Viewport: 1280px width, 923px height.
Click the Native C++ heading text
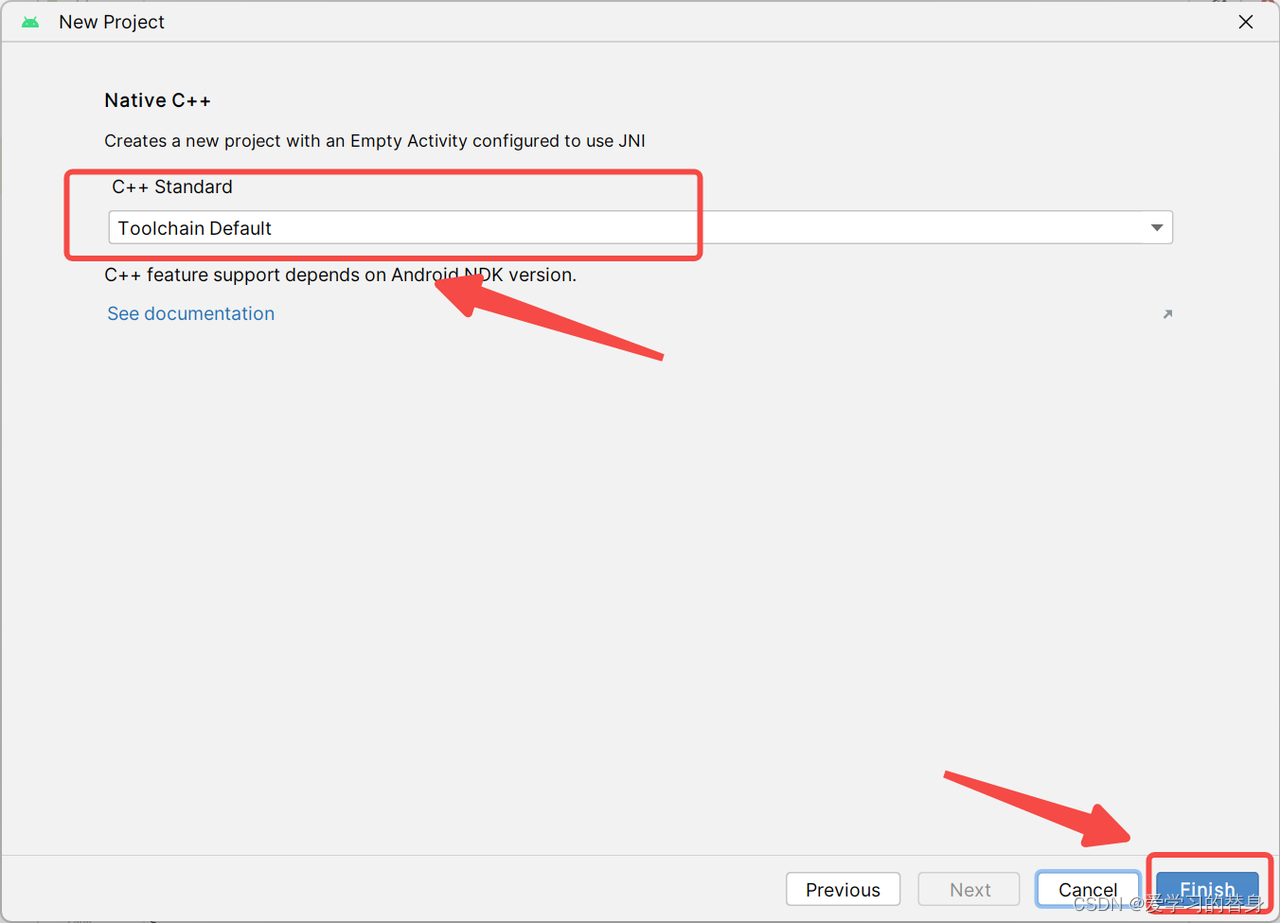click(158, 100)
